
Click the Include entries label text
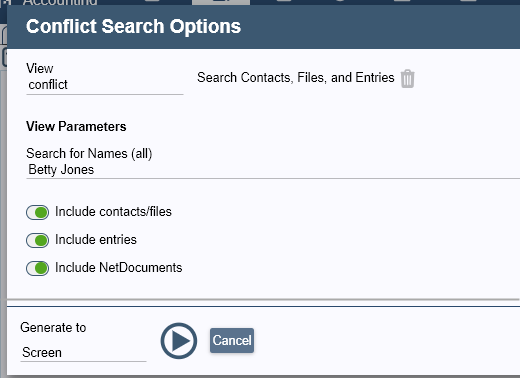[96, 240]
